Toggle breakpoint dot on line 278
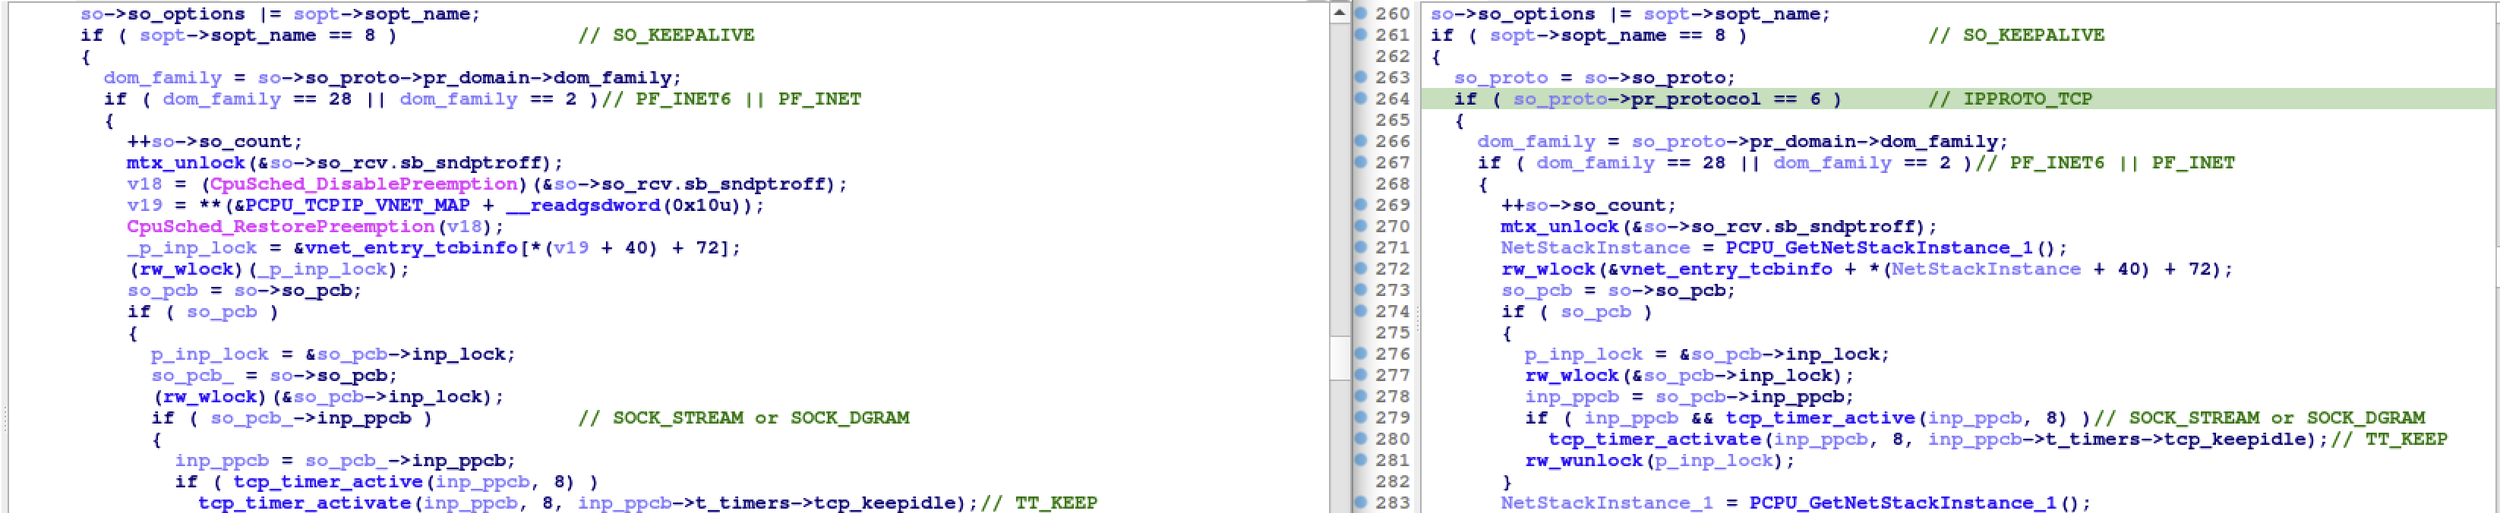Viewport: 2500px width, 513px height. (1360, 396)
